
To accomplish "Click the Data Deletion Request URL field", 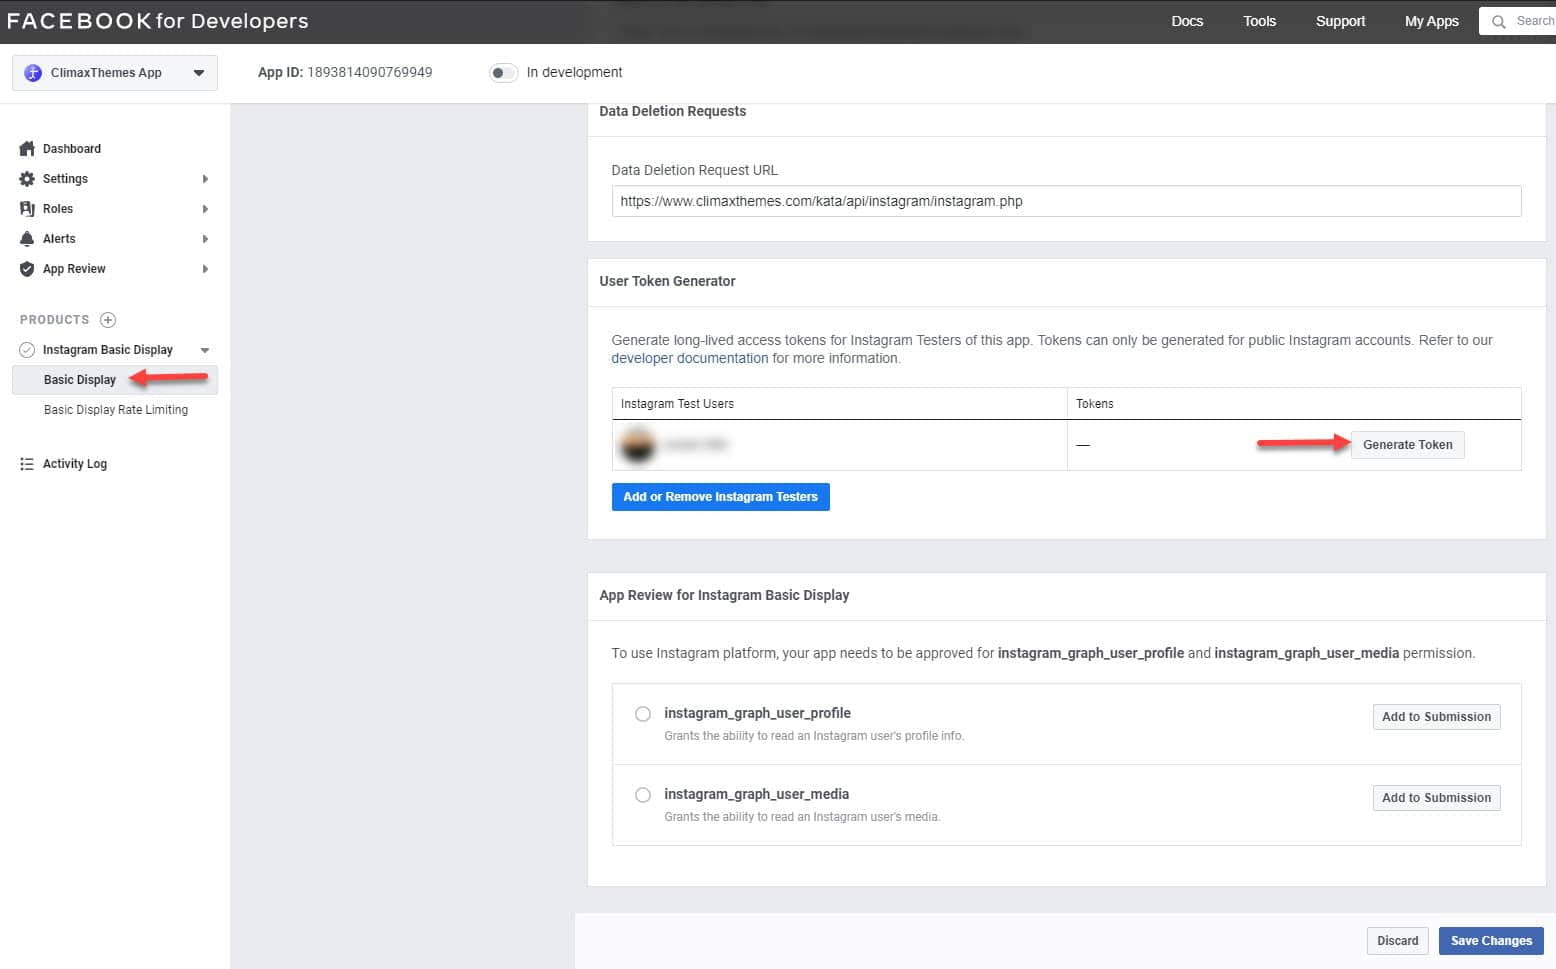I will pos(1065,201).
